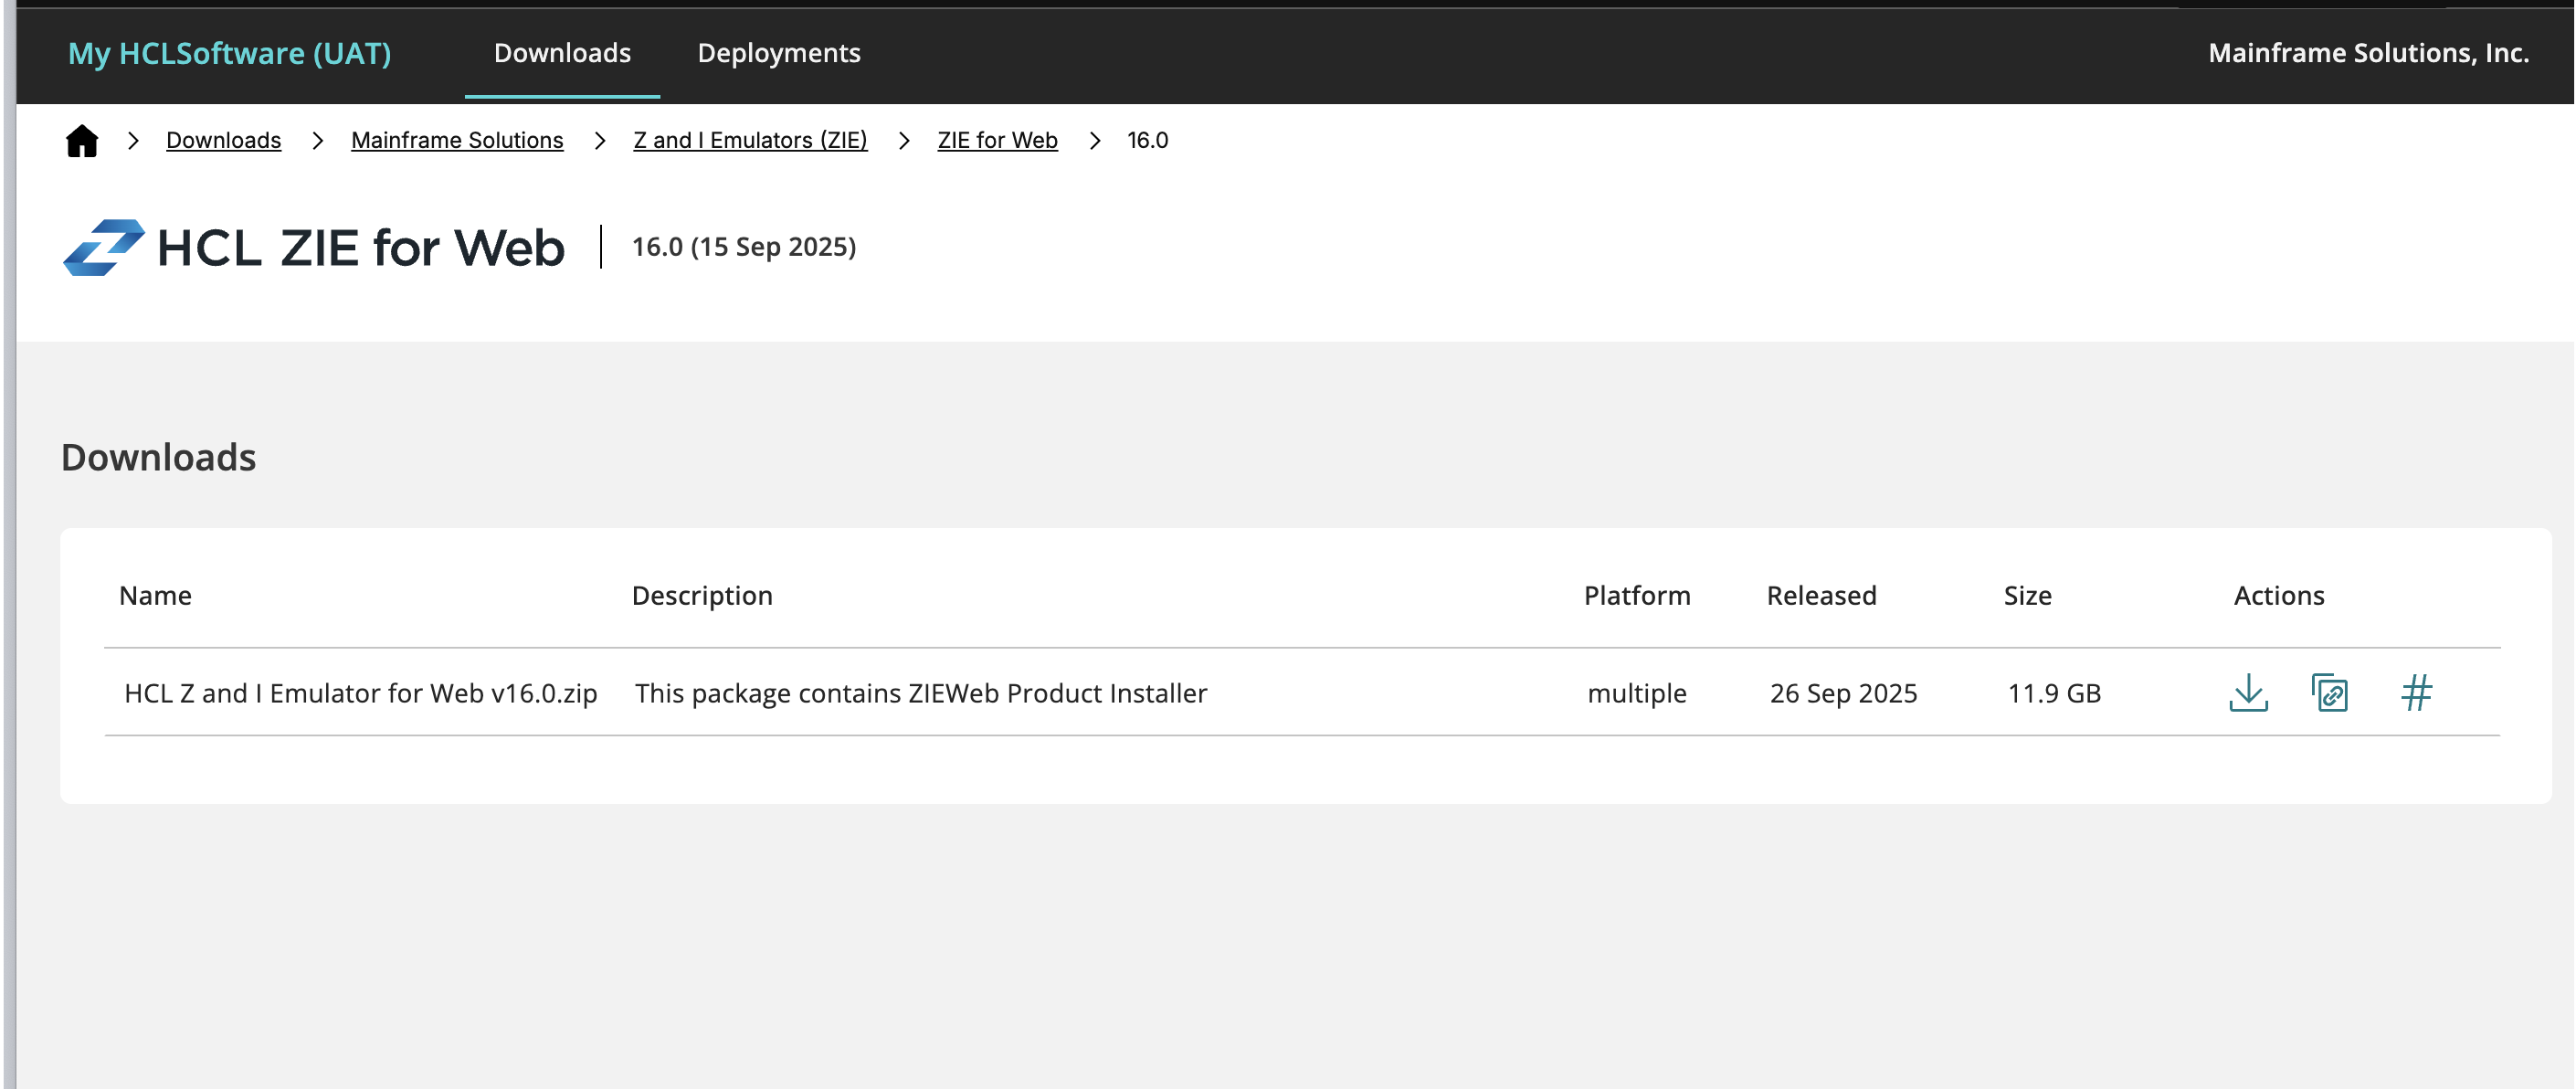The height and width of the screenshot is (1089, 2576).
Task: Click the Released column header
Action: (x=1821, y=596)
